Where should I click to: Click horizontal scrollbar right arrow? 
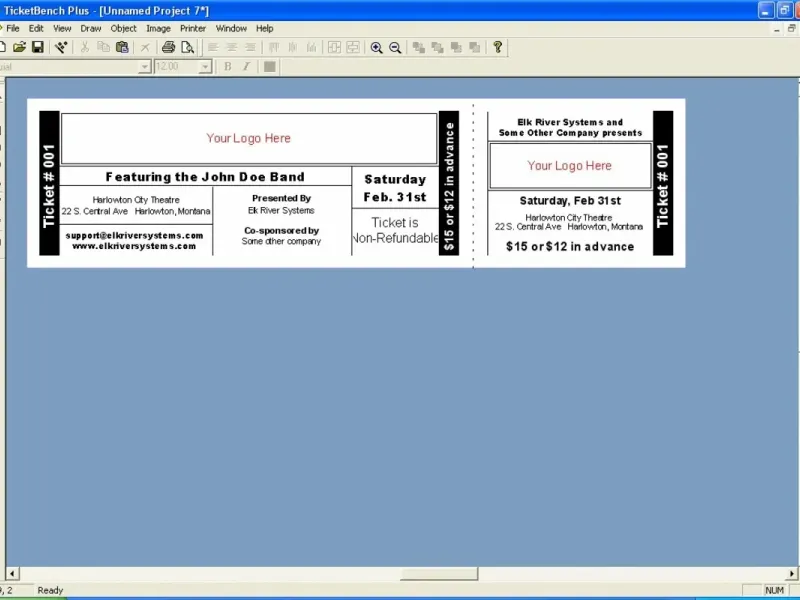pyautogui.click(x=792, y=573)
